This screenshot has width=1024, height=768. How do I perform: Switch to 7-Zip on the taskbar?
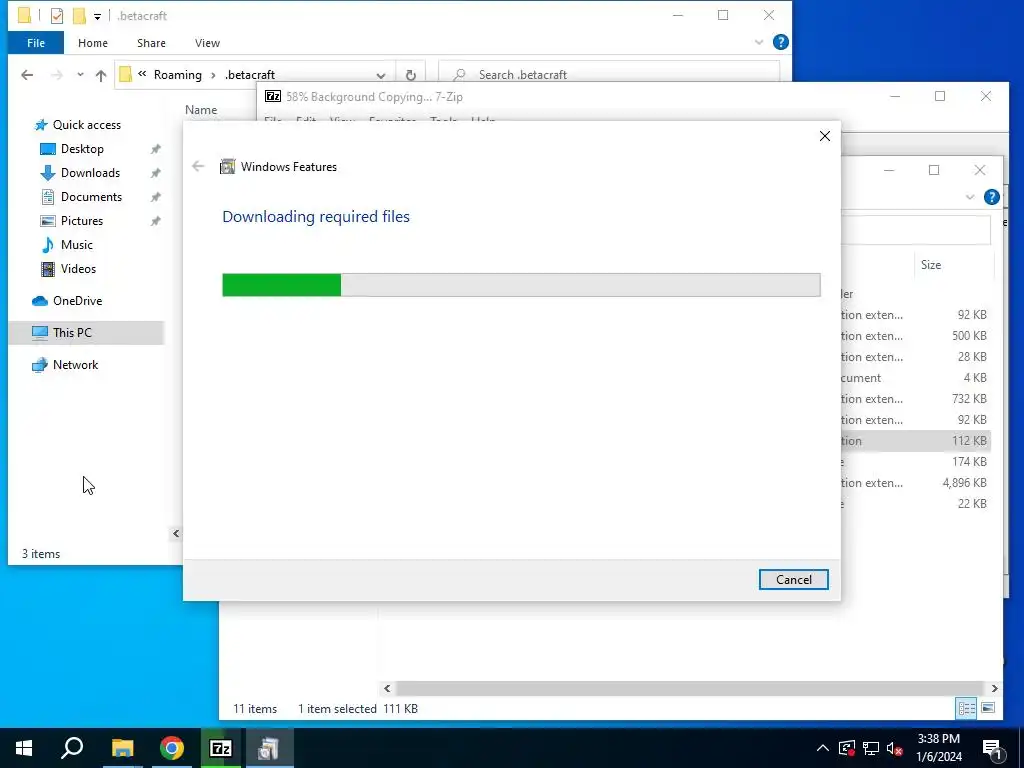pos(221,748)
